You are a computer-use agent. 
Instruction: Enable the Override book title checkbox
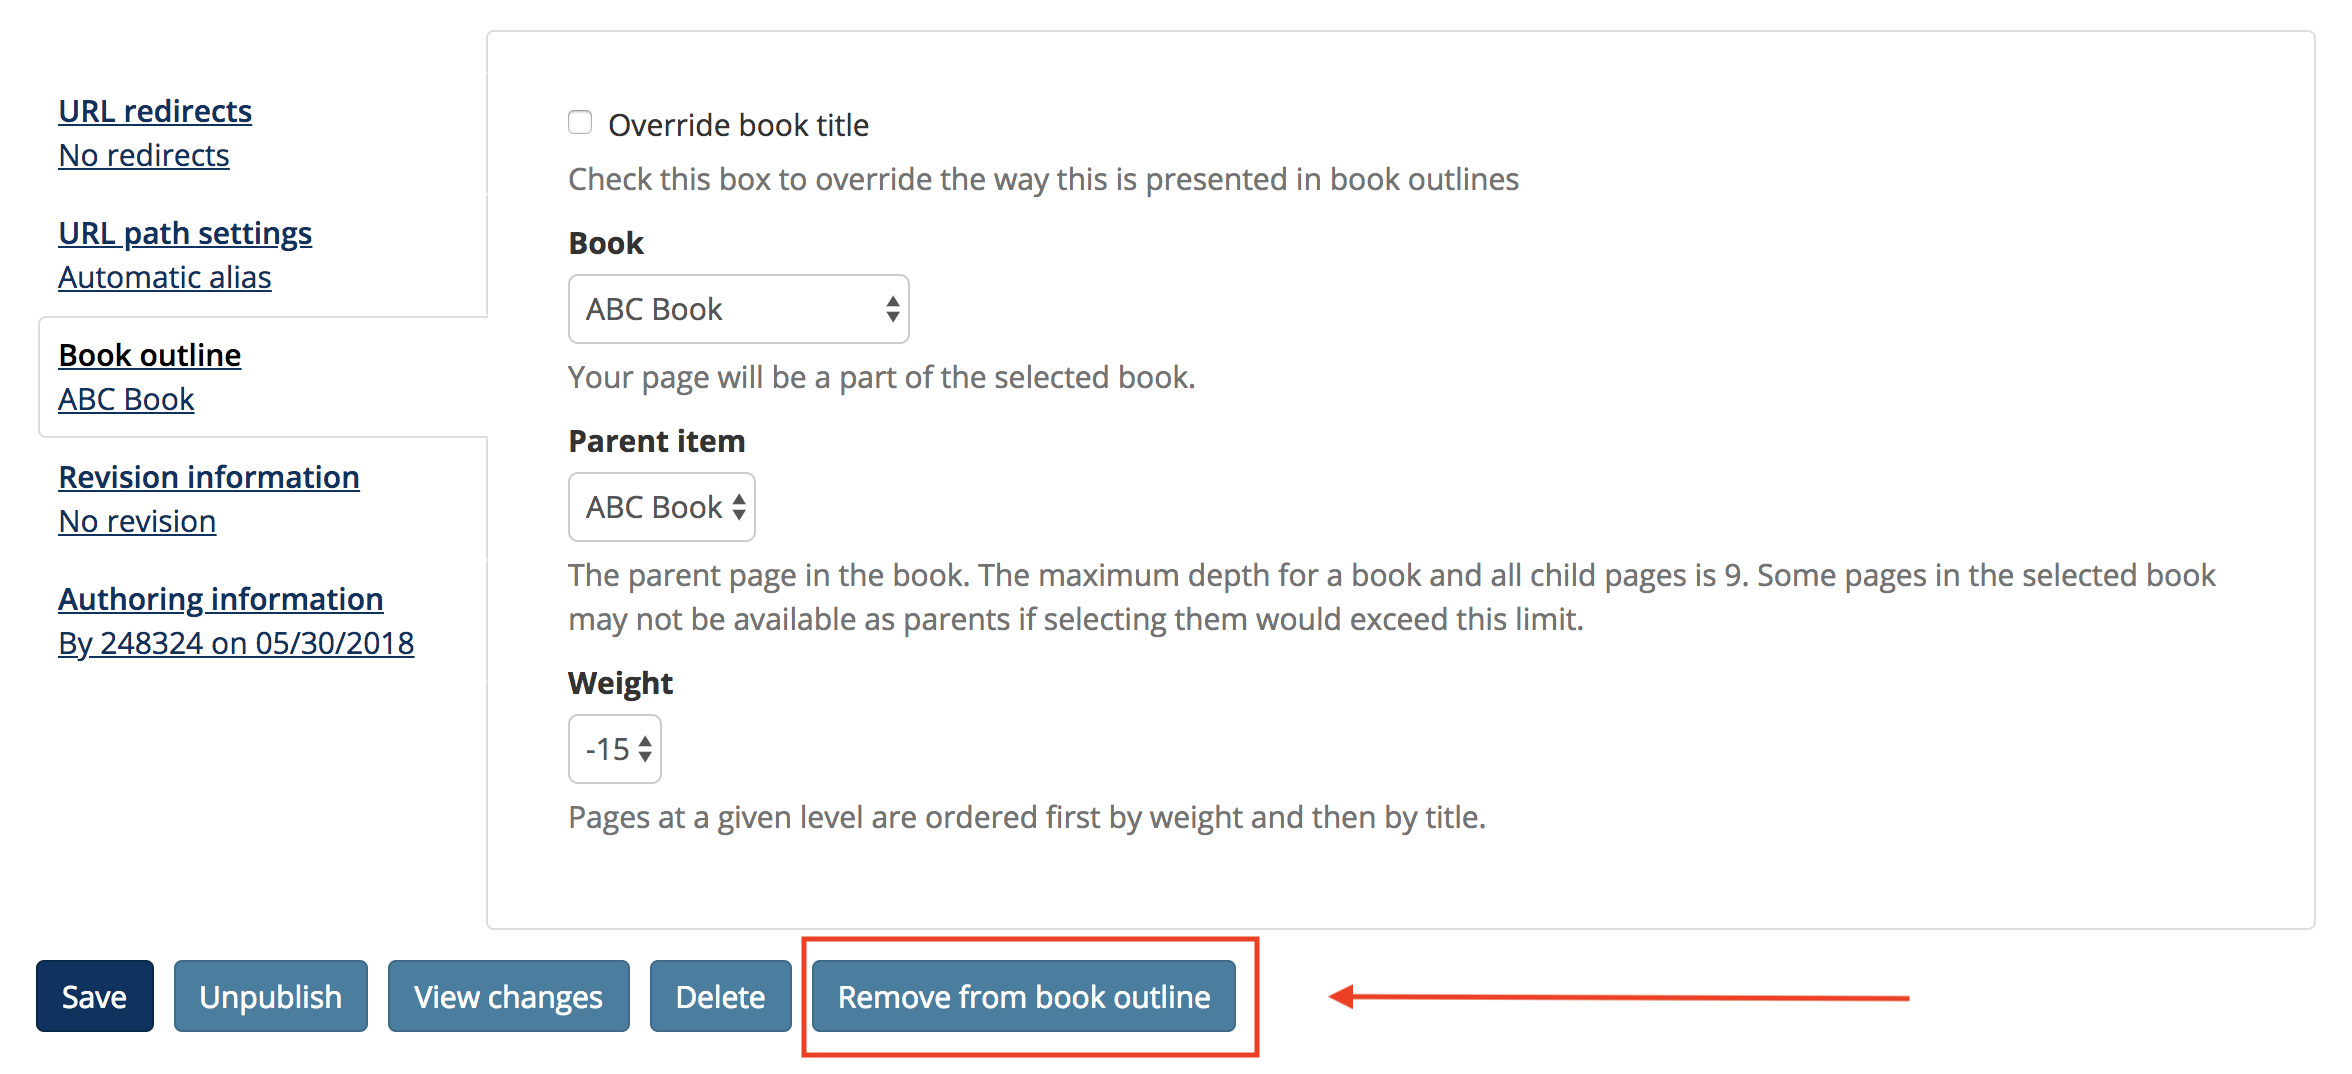(x=580, y=123)
